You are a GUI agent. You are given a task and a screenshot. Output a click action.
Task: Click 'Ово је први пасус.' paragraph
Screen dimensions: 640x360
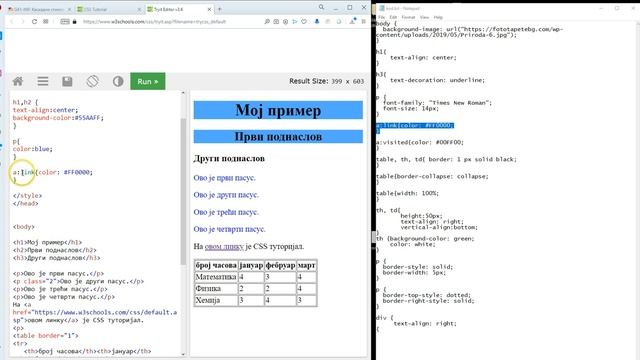tap(224, 178)
